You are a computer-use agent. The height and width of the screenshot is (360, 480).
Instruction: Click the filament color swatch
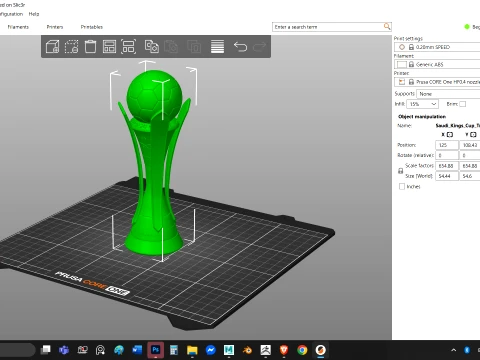pos(402,64)
